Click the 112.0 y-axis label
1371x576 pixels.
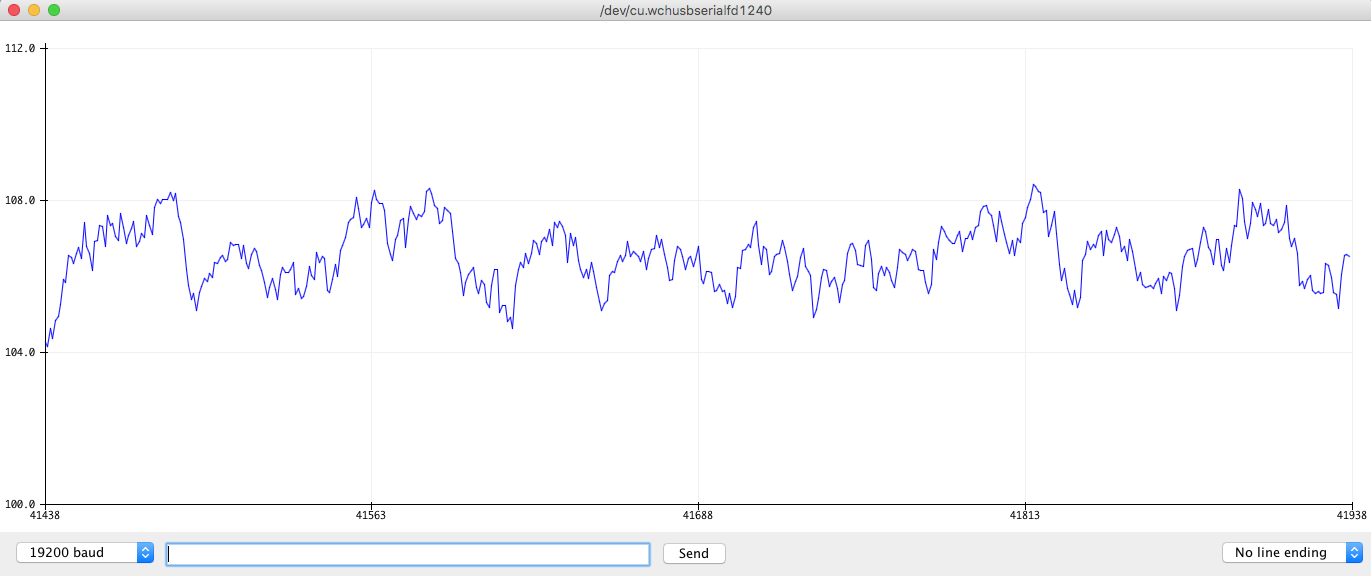click(20, 48)
